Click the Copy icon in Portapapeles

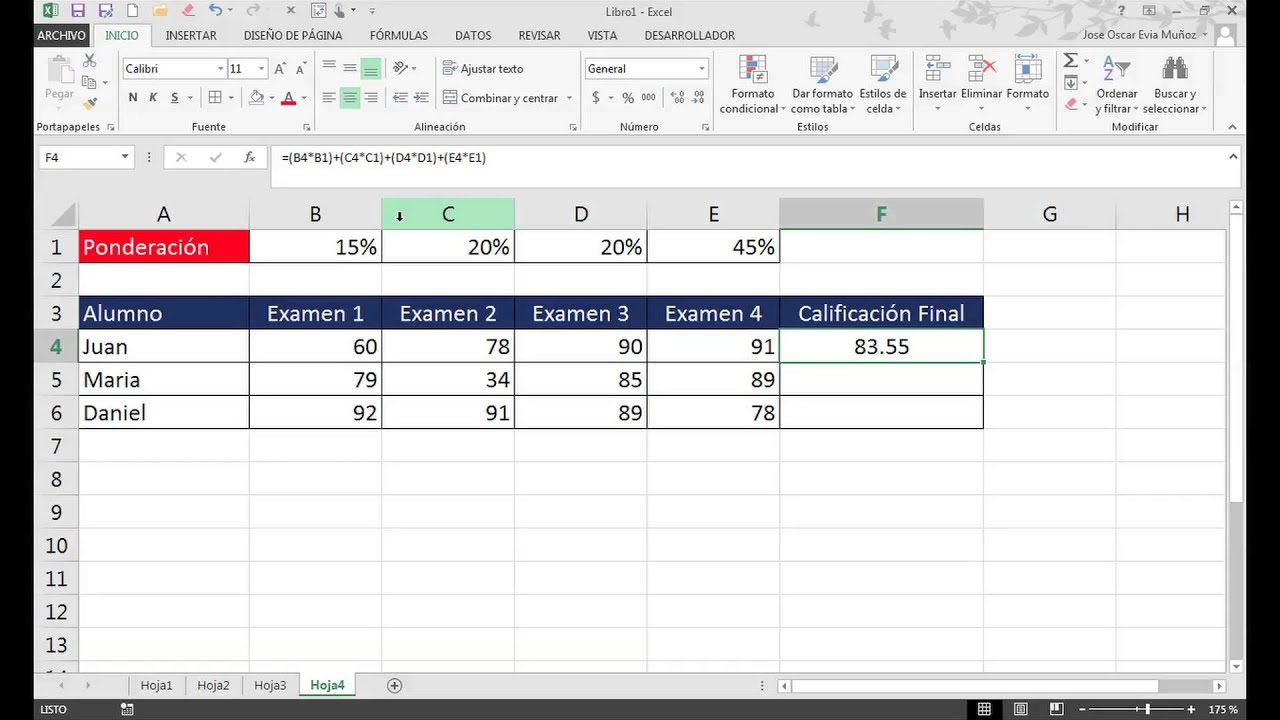[x=89, y=82]
